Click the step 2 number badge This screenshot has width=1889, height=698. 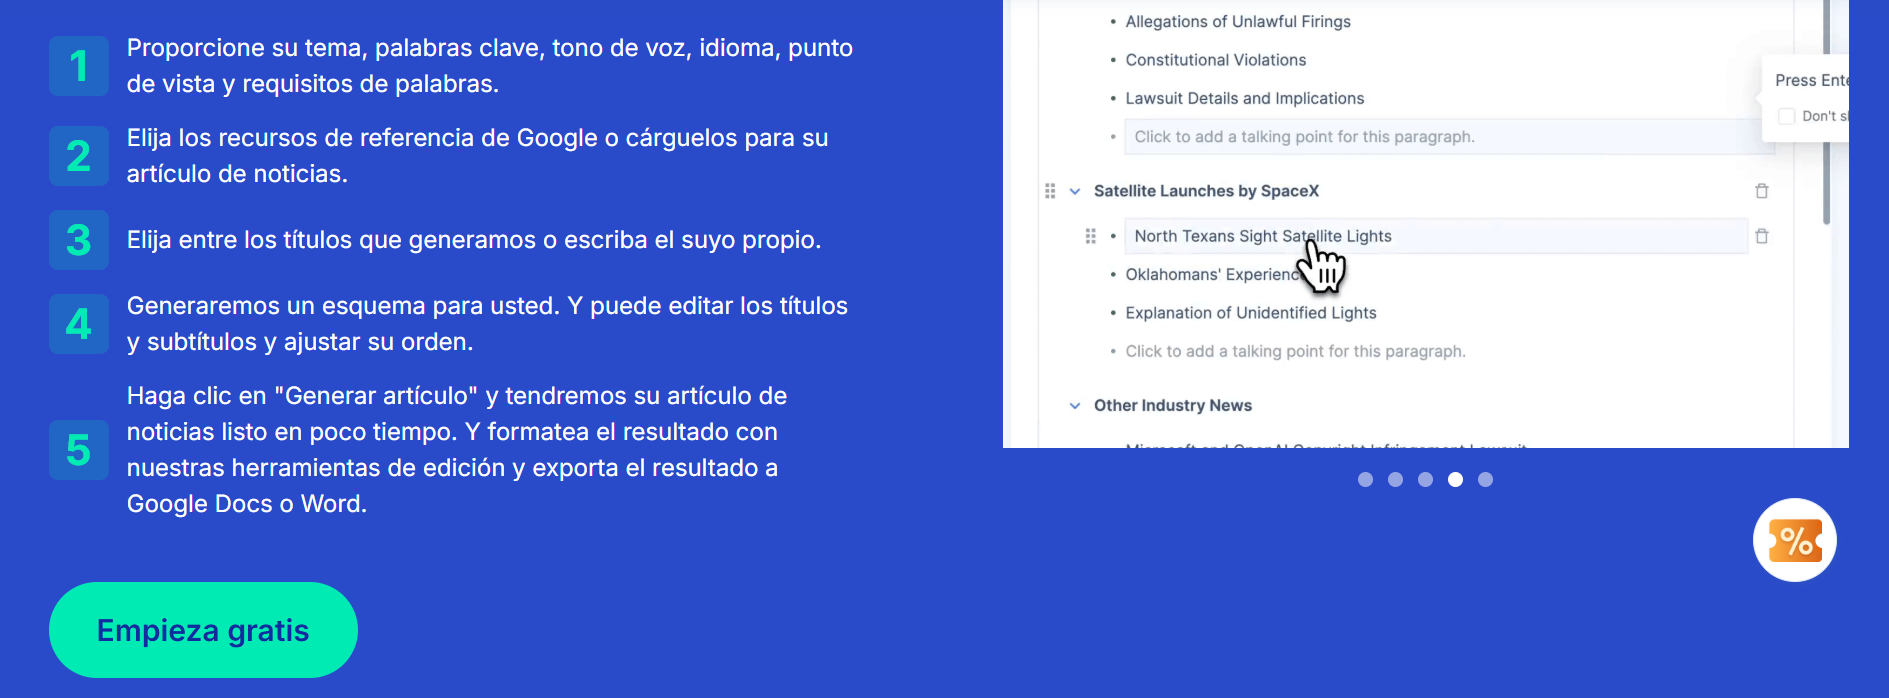tap(79, 156)
